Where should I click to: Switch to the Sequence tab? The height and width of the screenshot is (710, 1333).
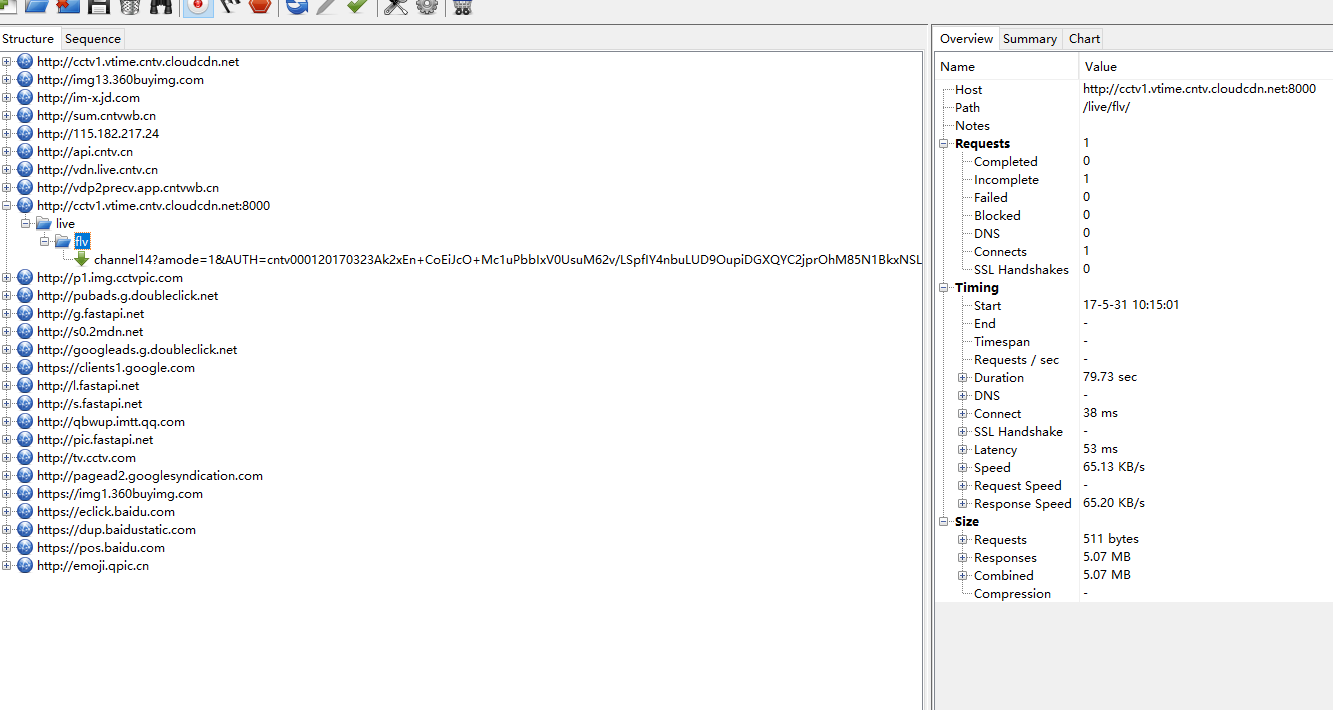(93, 39)
